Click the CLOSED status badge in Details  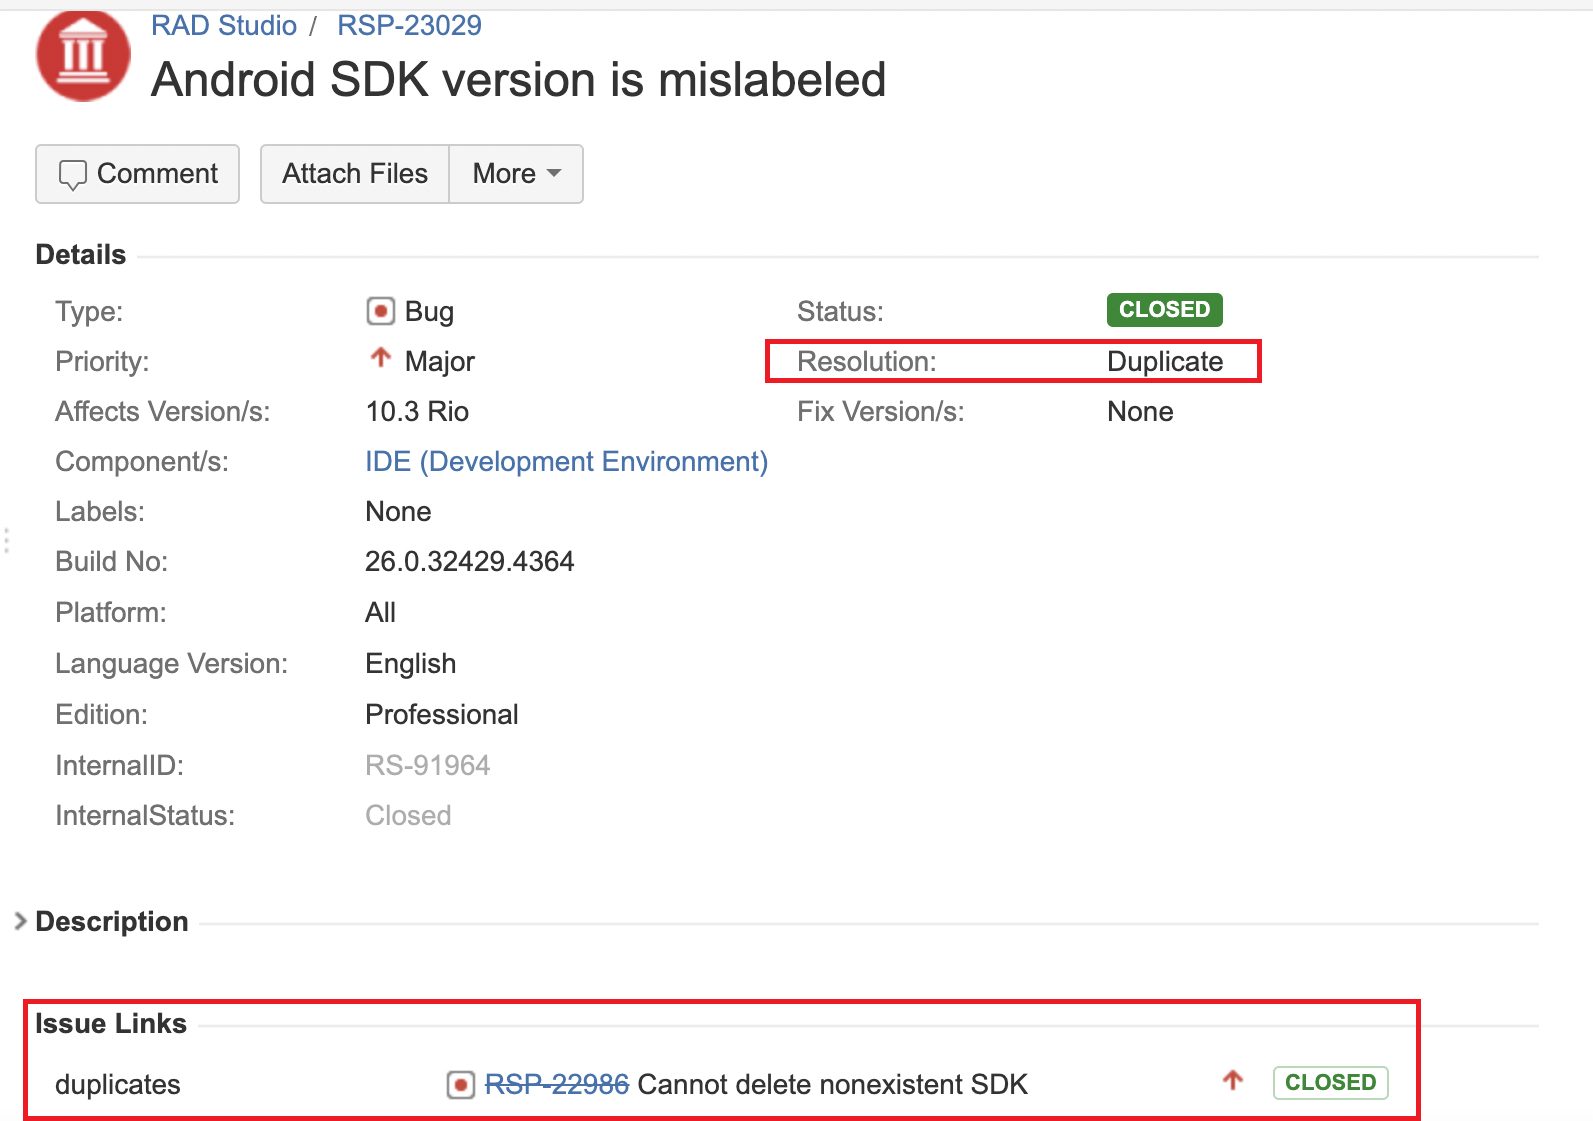click(x=1165, y=310)
